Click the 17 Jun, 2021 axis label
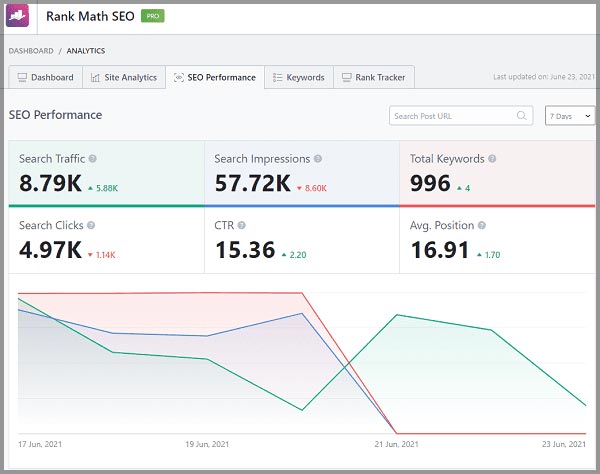This screenshot has height=474, width=600. click(40, 444)
